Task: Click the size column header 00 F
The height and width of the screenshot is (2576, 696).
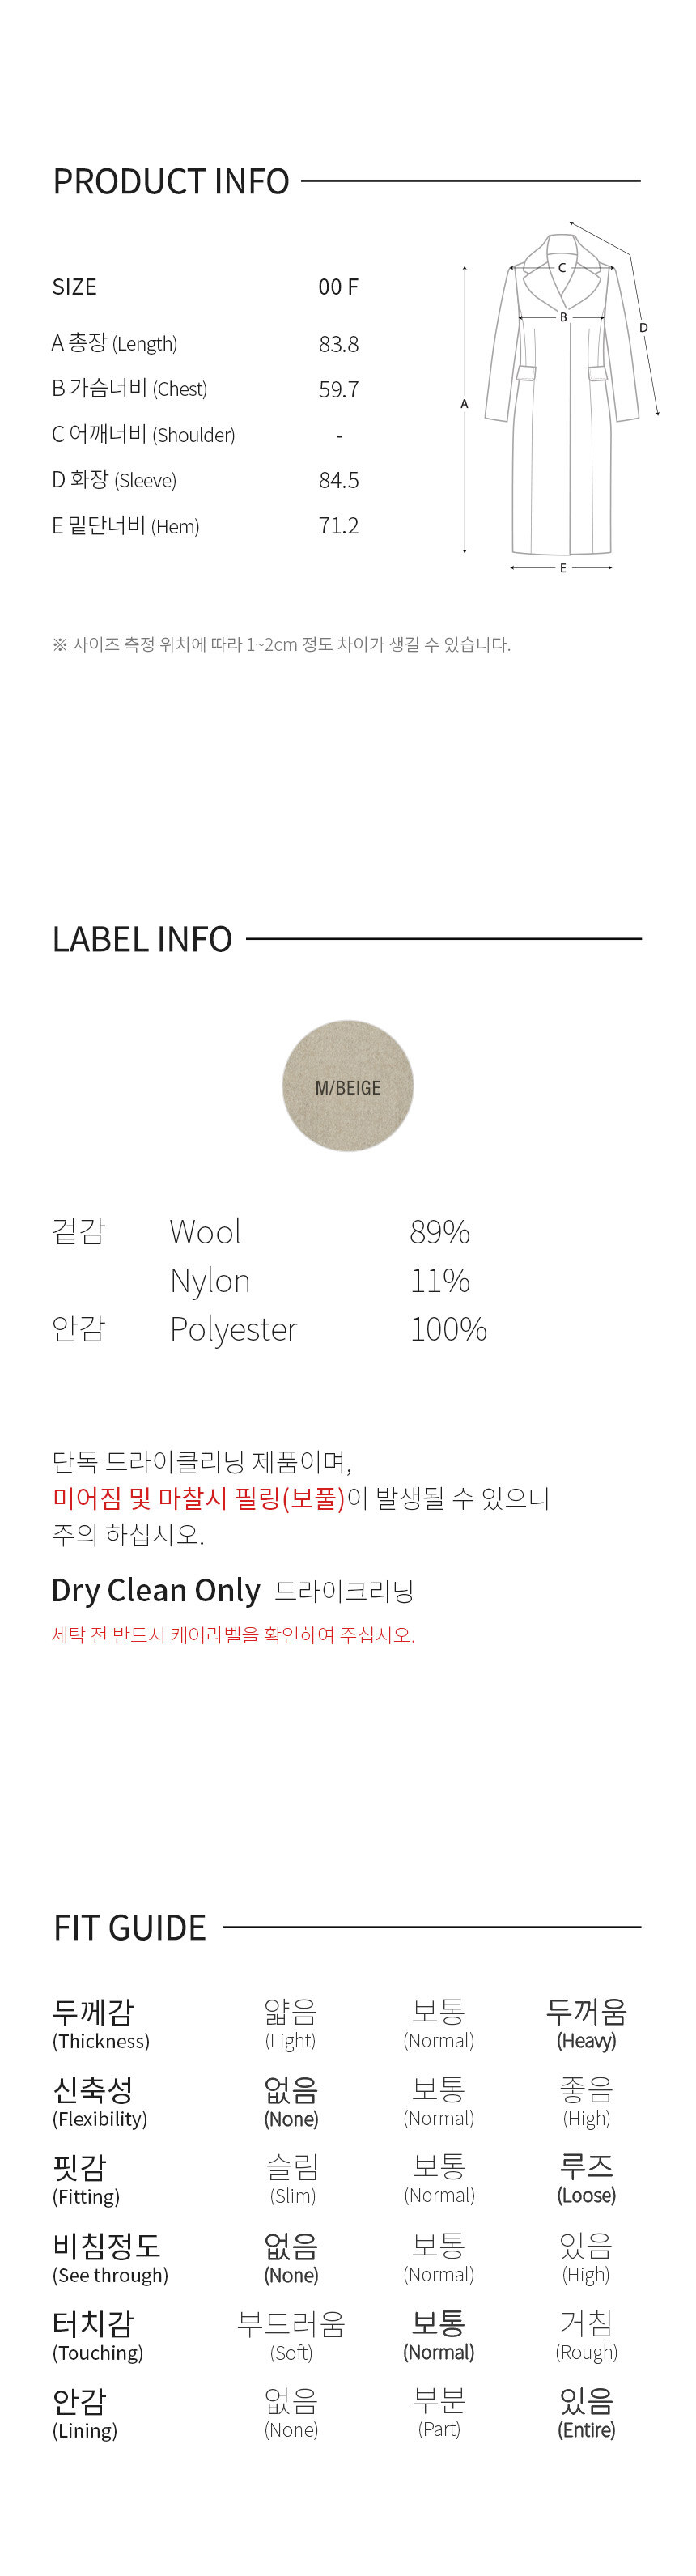Action: [x=338, y=287]
